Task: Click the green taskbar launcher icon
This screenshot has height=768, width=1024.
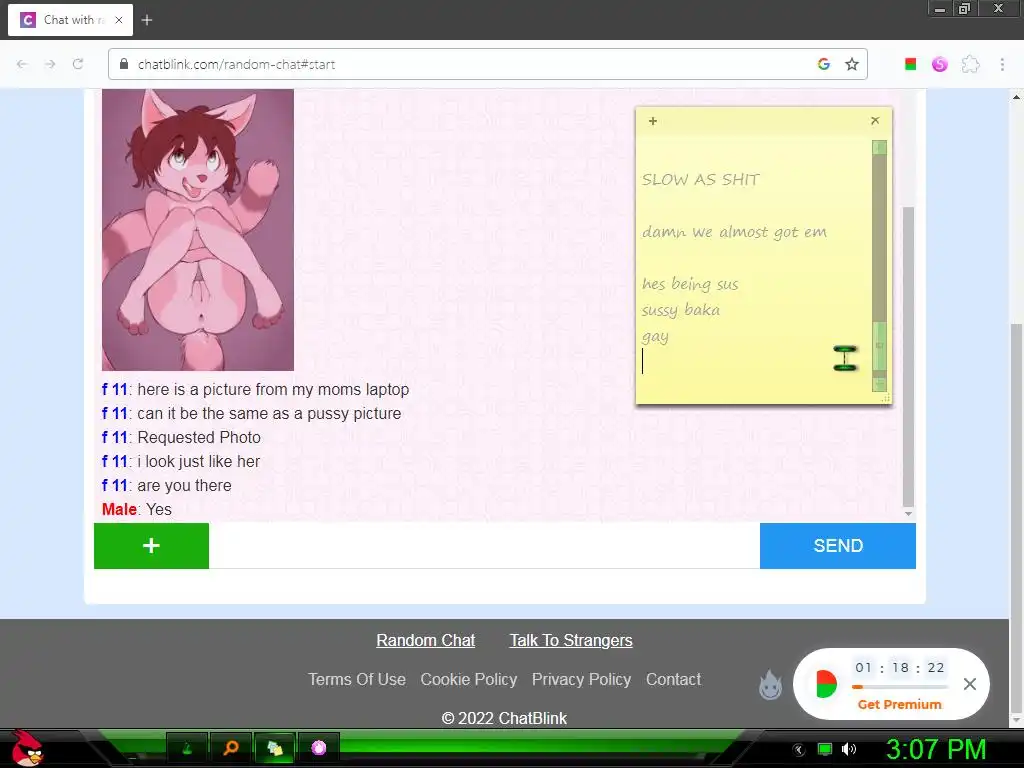Action: coord(187,748)
